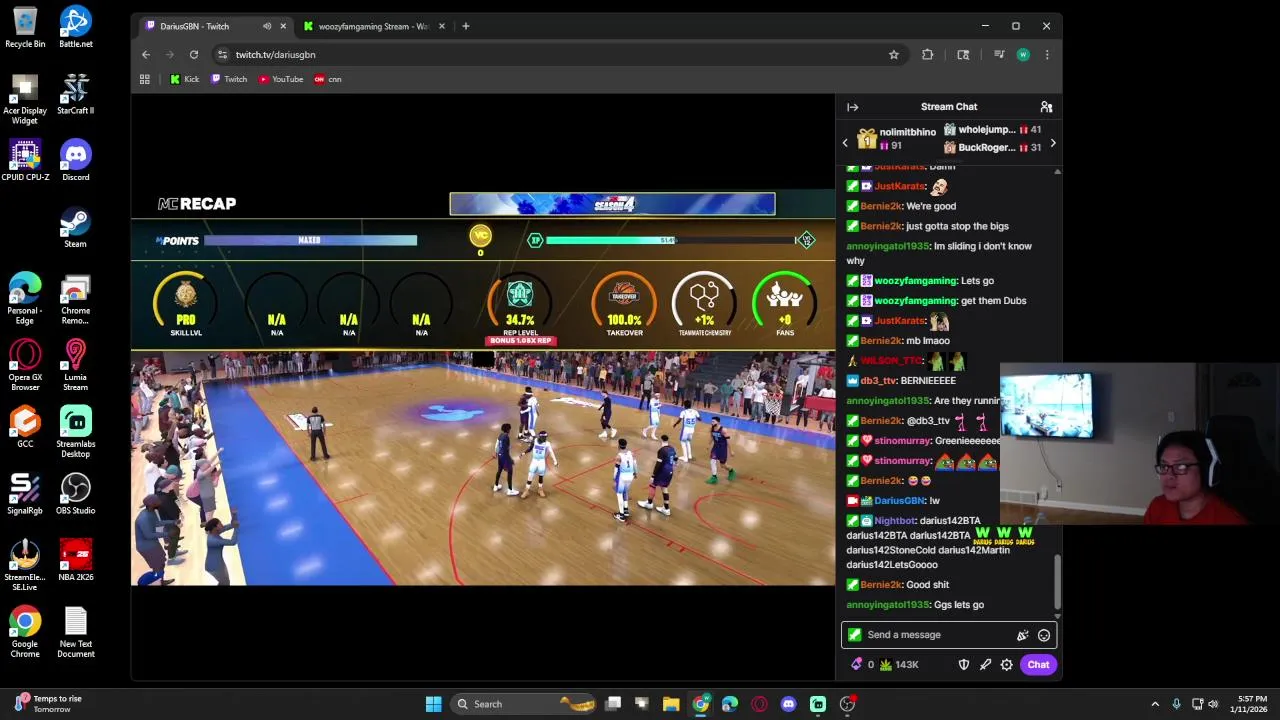
Task: Reload the Twitch page
Action: tap(194, 55)
